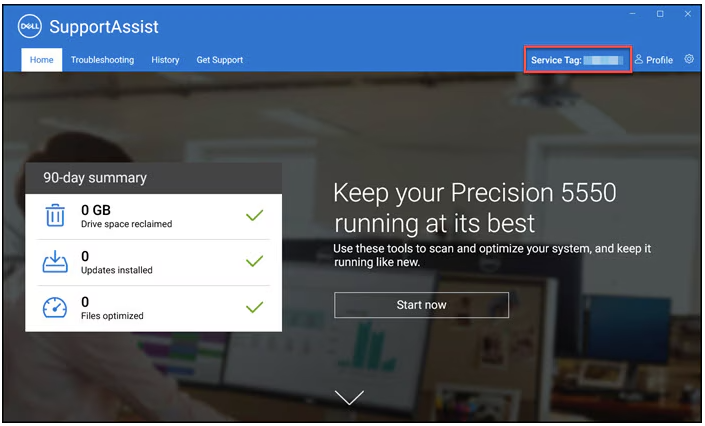Click the SupportAssist title text
The height and width of the screenshot is (426, 705).
(104, 27)
